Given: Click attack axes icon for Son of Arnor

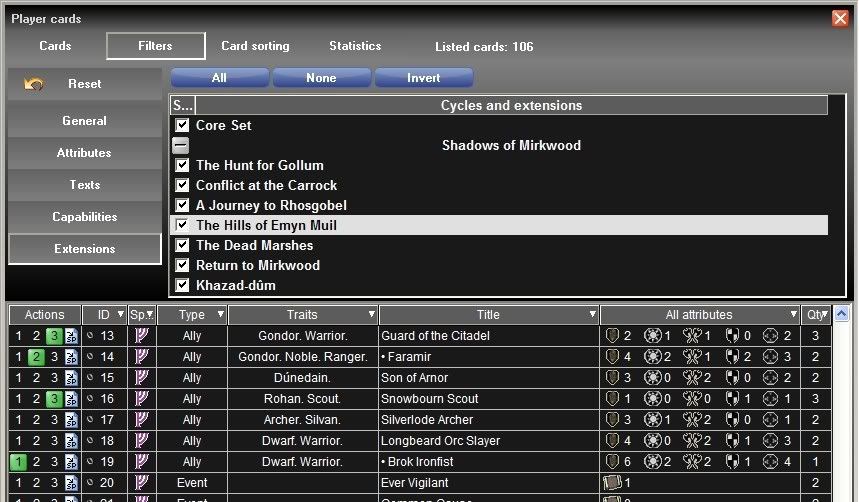Looking at the screenshot, I should pyautogui.click(x=692, y=378).
